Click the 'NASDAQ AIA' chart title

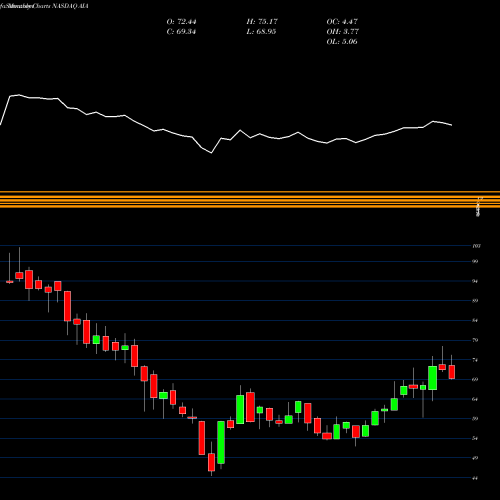[x=70, y=6]
